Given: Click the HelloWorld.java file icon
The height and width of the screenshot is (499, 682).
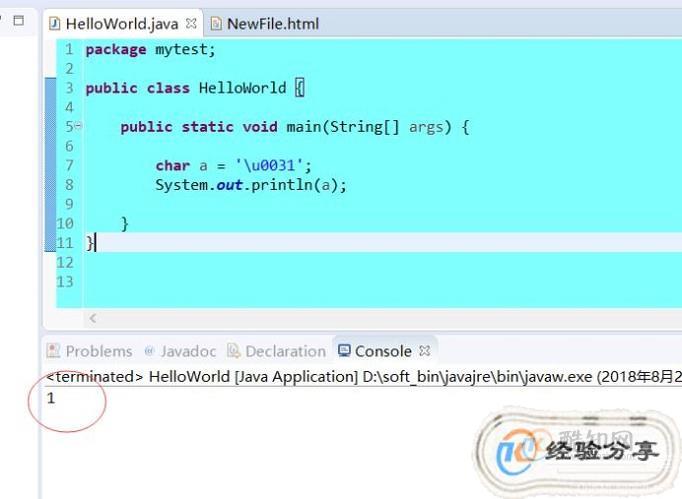Looking at the screenshot, I should [54, 23].
